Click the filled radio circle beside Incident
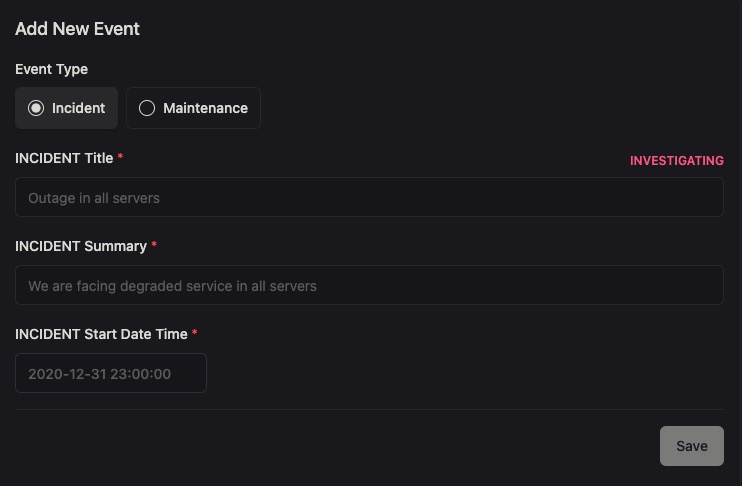Viewport: 742px width, 486px height. click(x=36, y=108)
